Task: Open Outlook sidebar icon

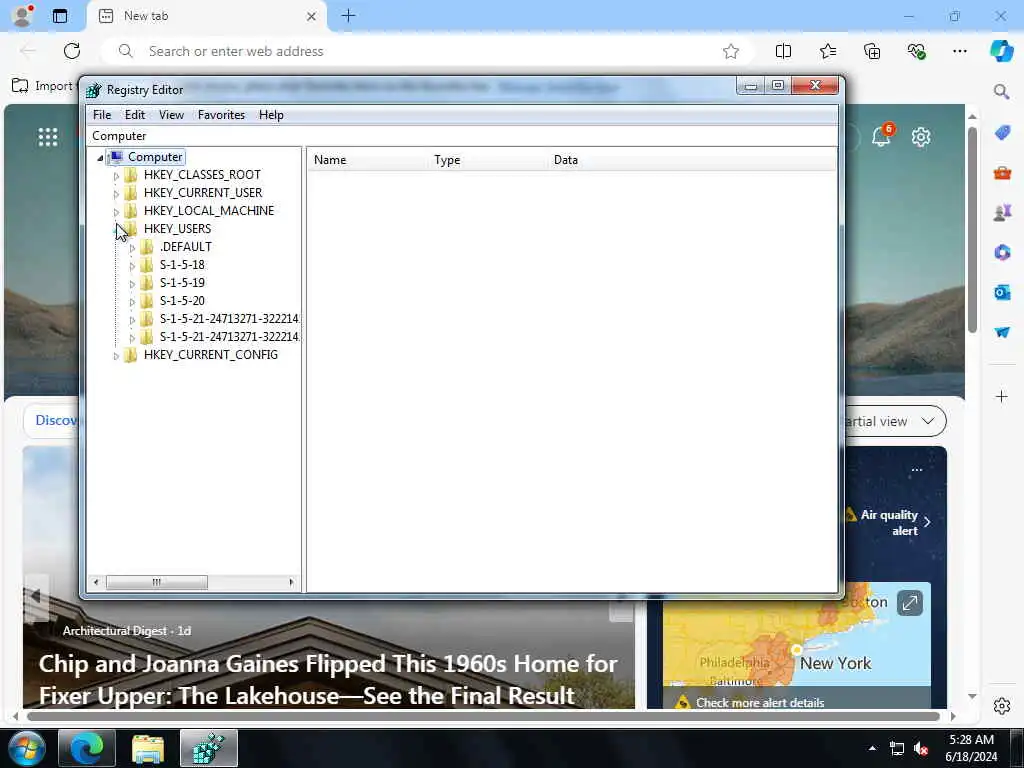Action: tap(1002, 292)
